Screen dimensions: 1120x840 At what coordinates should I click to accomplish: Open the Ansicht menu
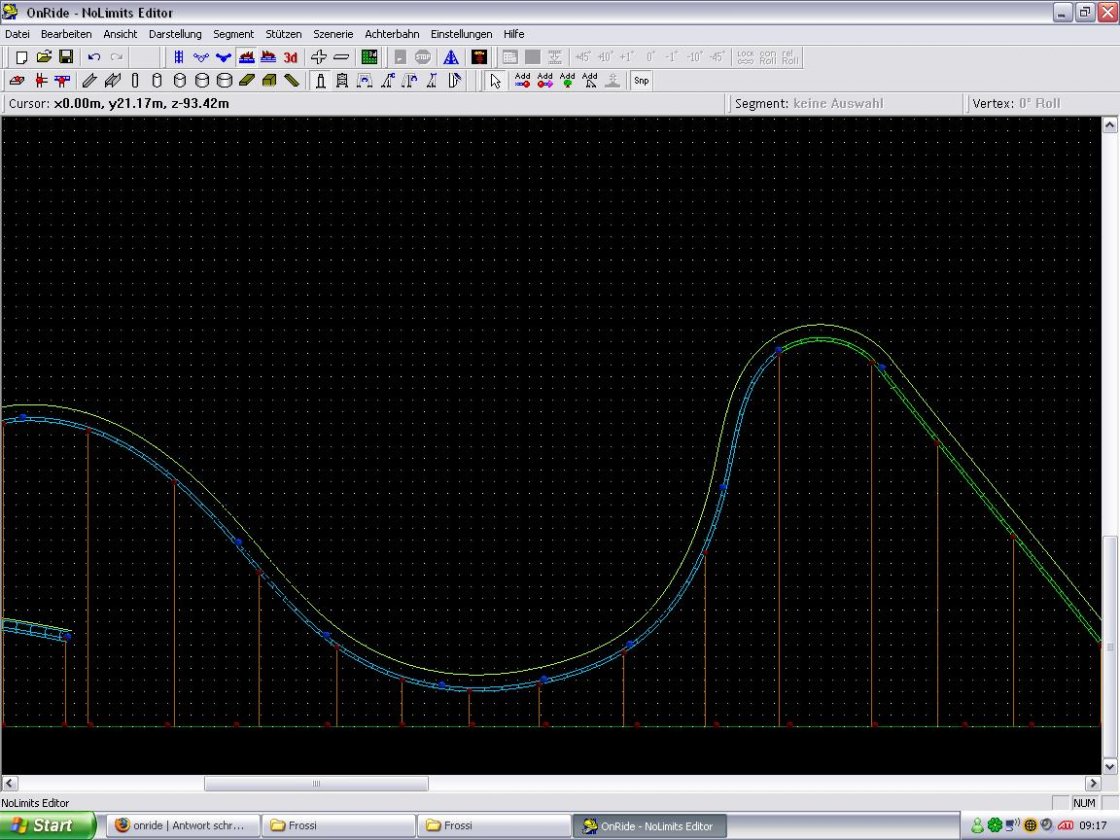120,34
